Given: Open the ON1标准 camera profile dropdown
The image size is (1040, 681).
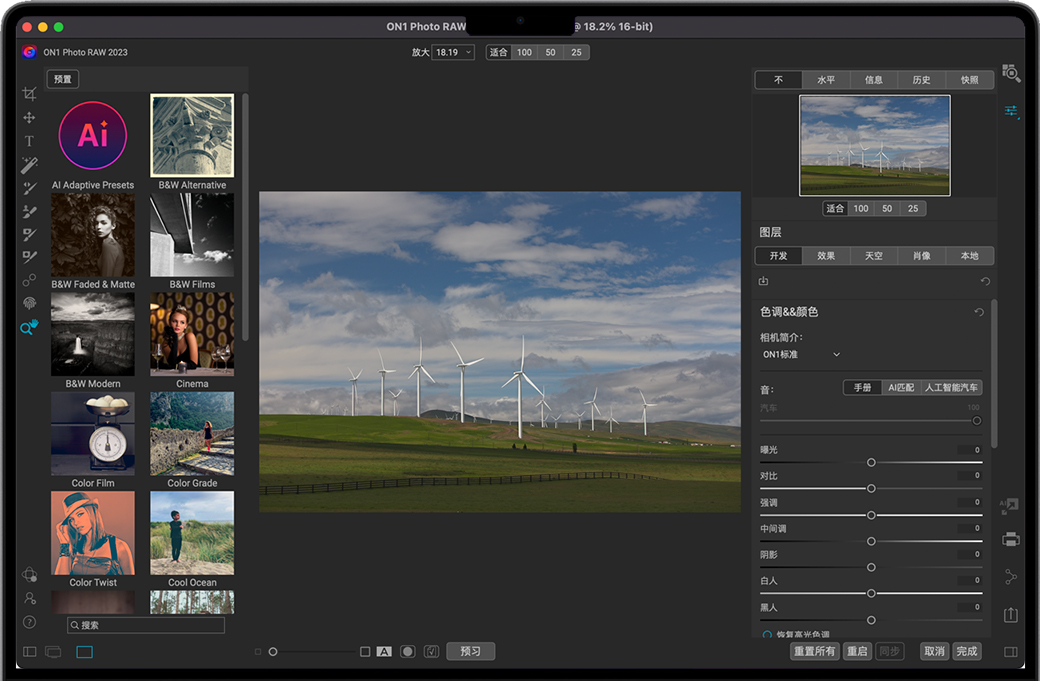Looking at the screenshot, I should pos(802,354).
